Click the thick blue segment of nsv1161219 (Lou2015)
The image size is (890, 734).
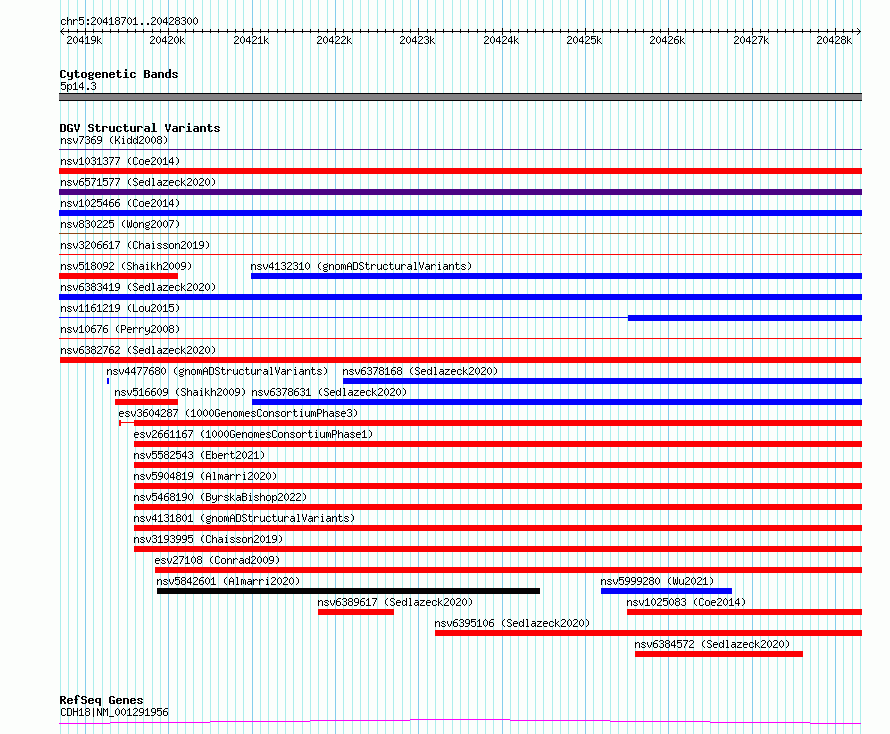745,318
